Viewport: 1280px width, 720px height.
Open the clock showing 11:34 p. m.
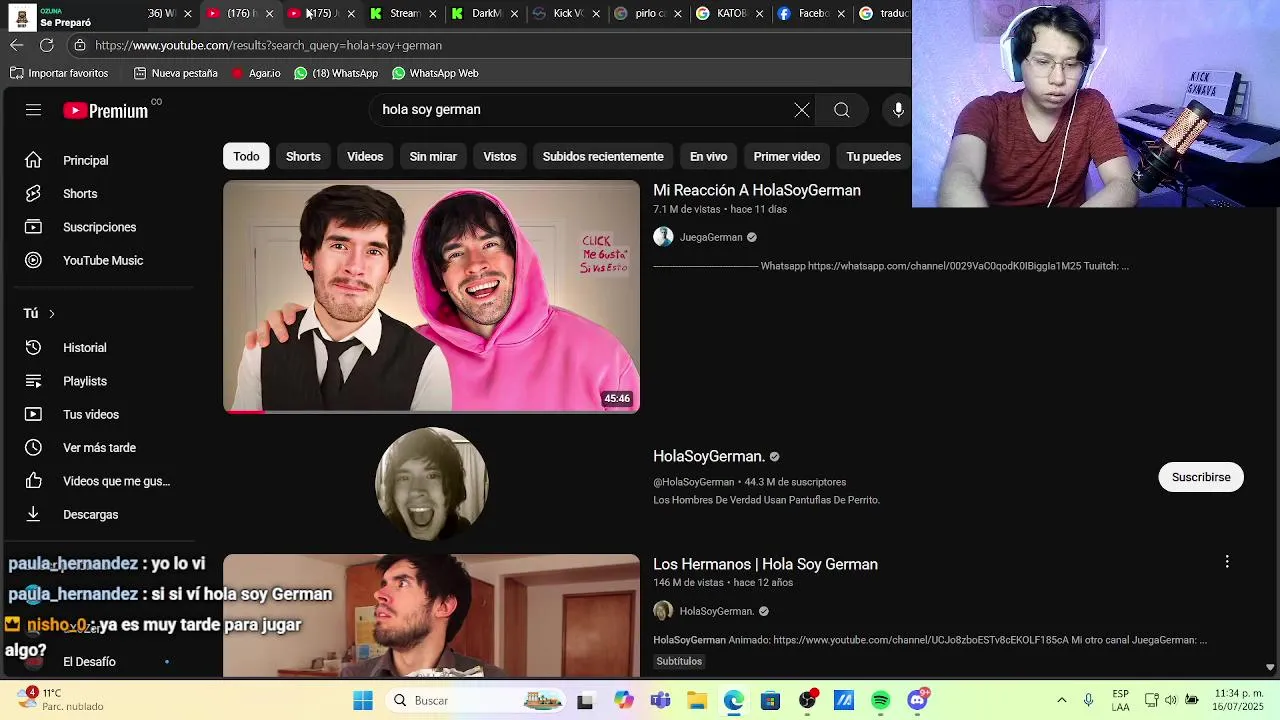tap(1239, 700)
